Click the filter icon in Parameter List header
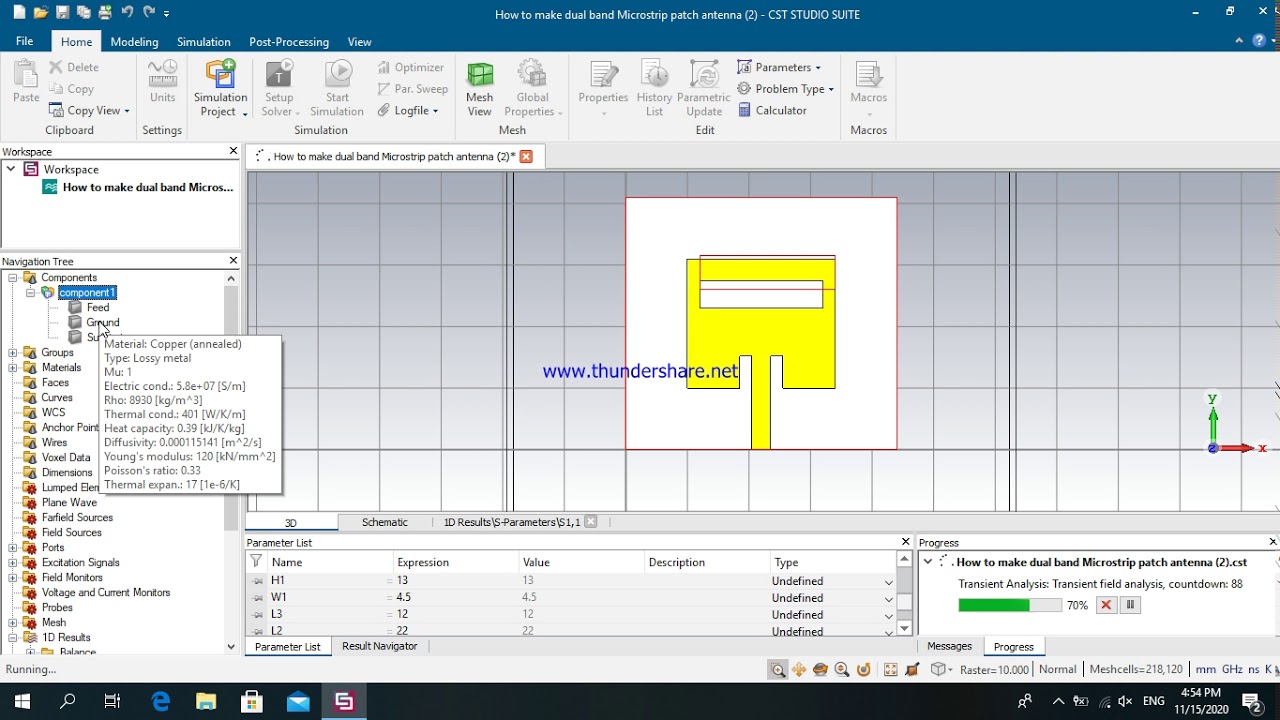This screenshot has height=720, width=1280. point(256,561)
